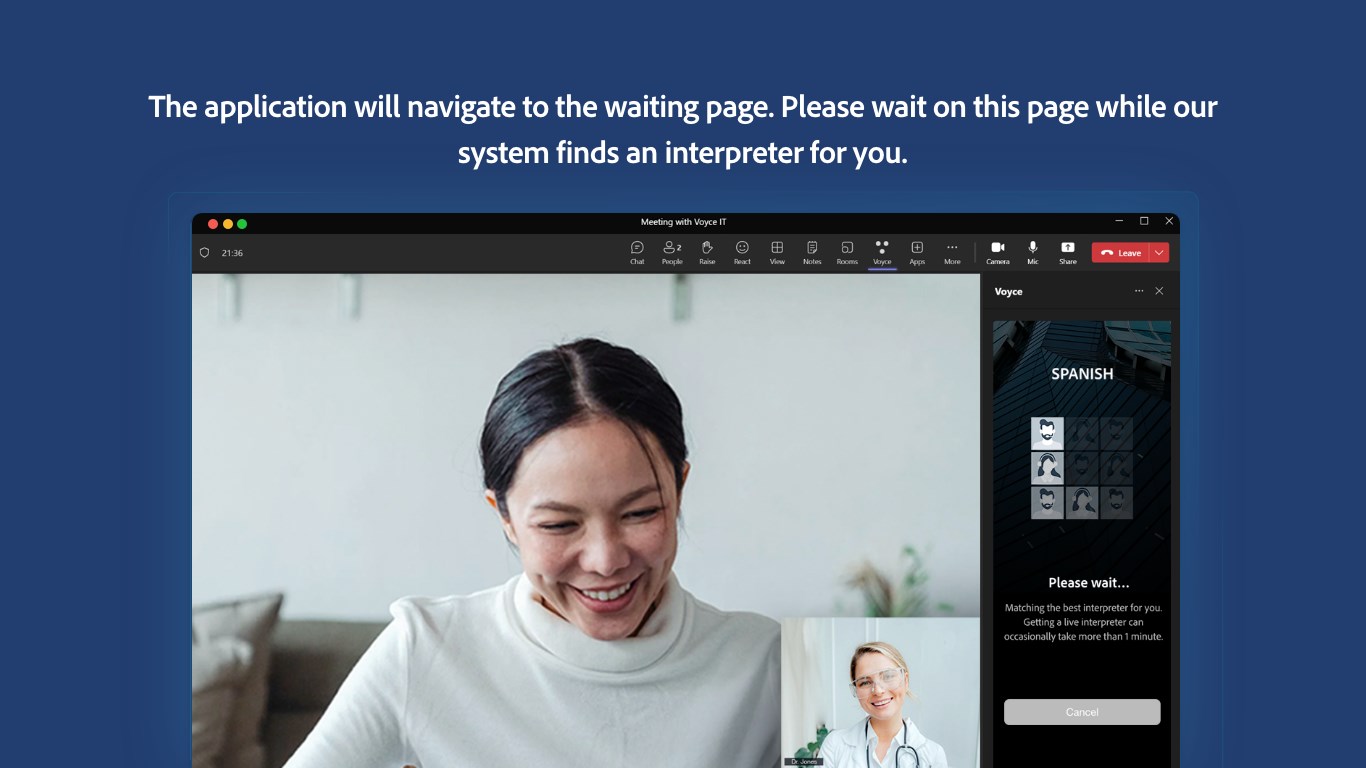Show the People list
1366x768 pixels.
pos(672,252)
